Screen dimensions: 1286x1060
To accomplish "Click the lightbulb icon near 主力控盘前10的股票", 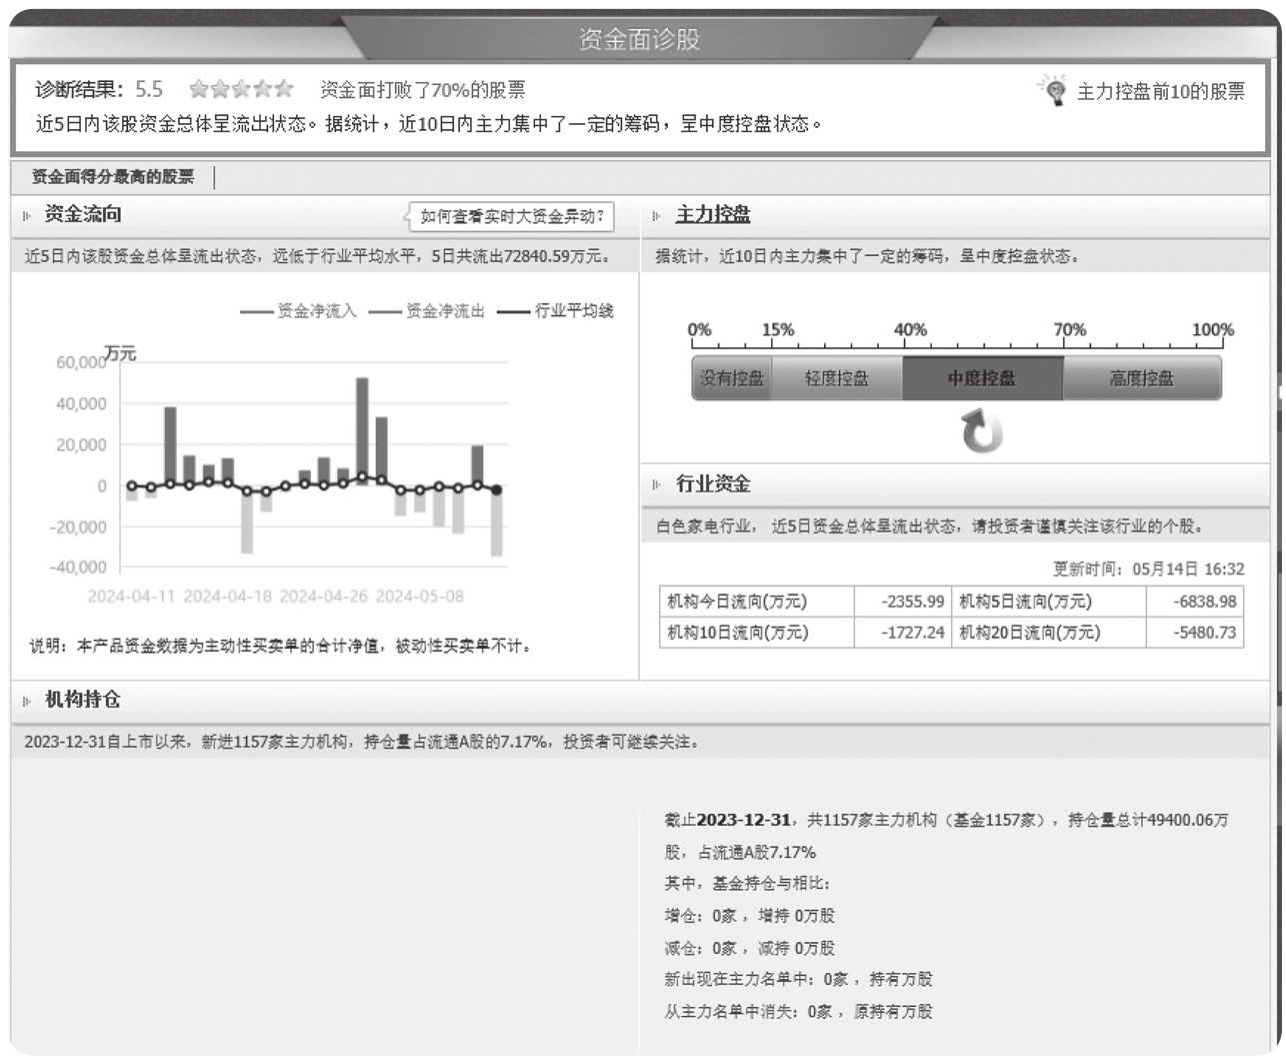I will coord(1052,91).
